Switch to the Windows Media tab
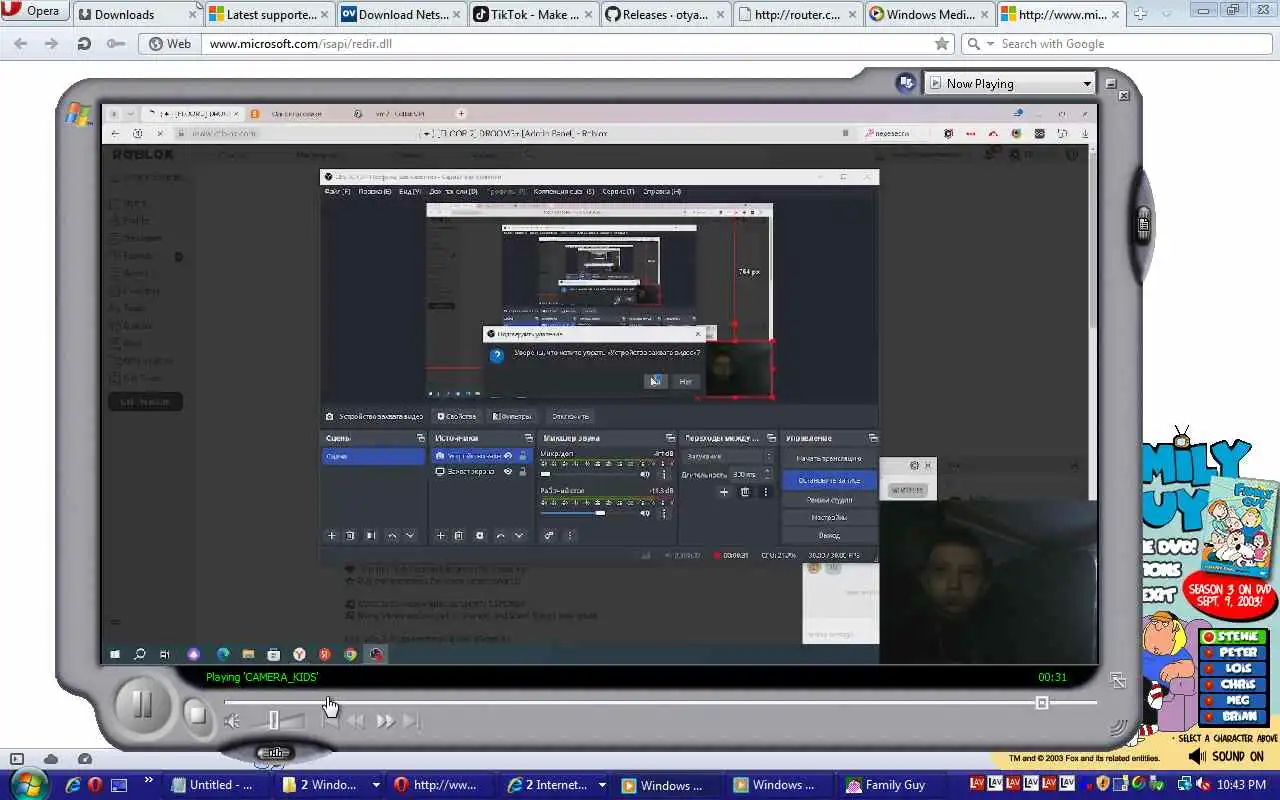Viewport: 1280px width, 800px height. pyautogui.click(x=929, y=14)
